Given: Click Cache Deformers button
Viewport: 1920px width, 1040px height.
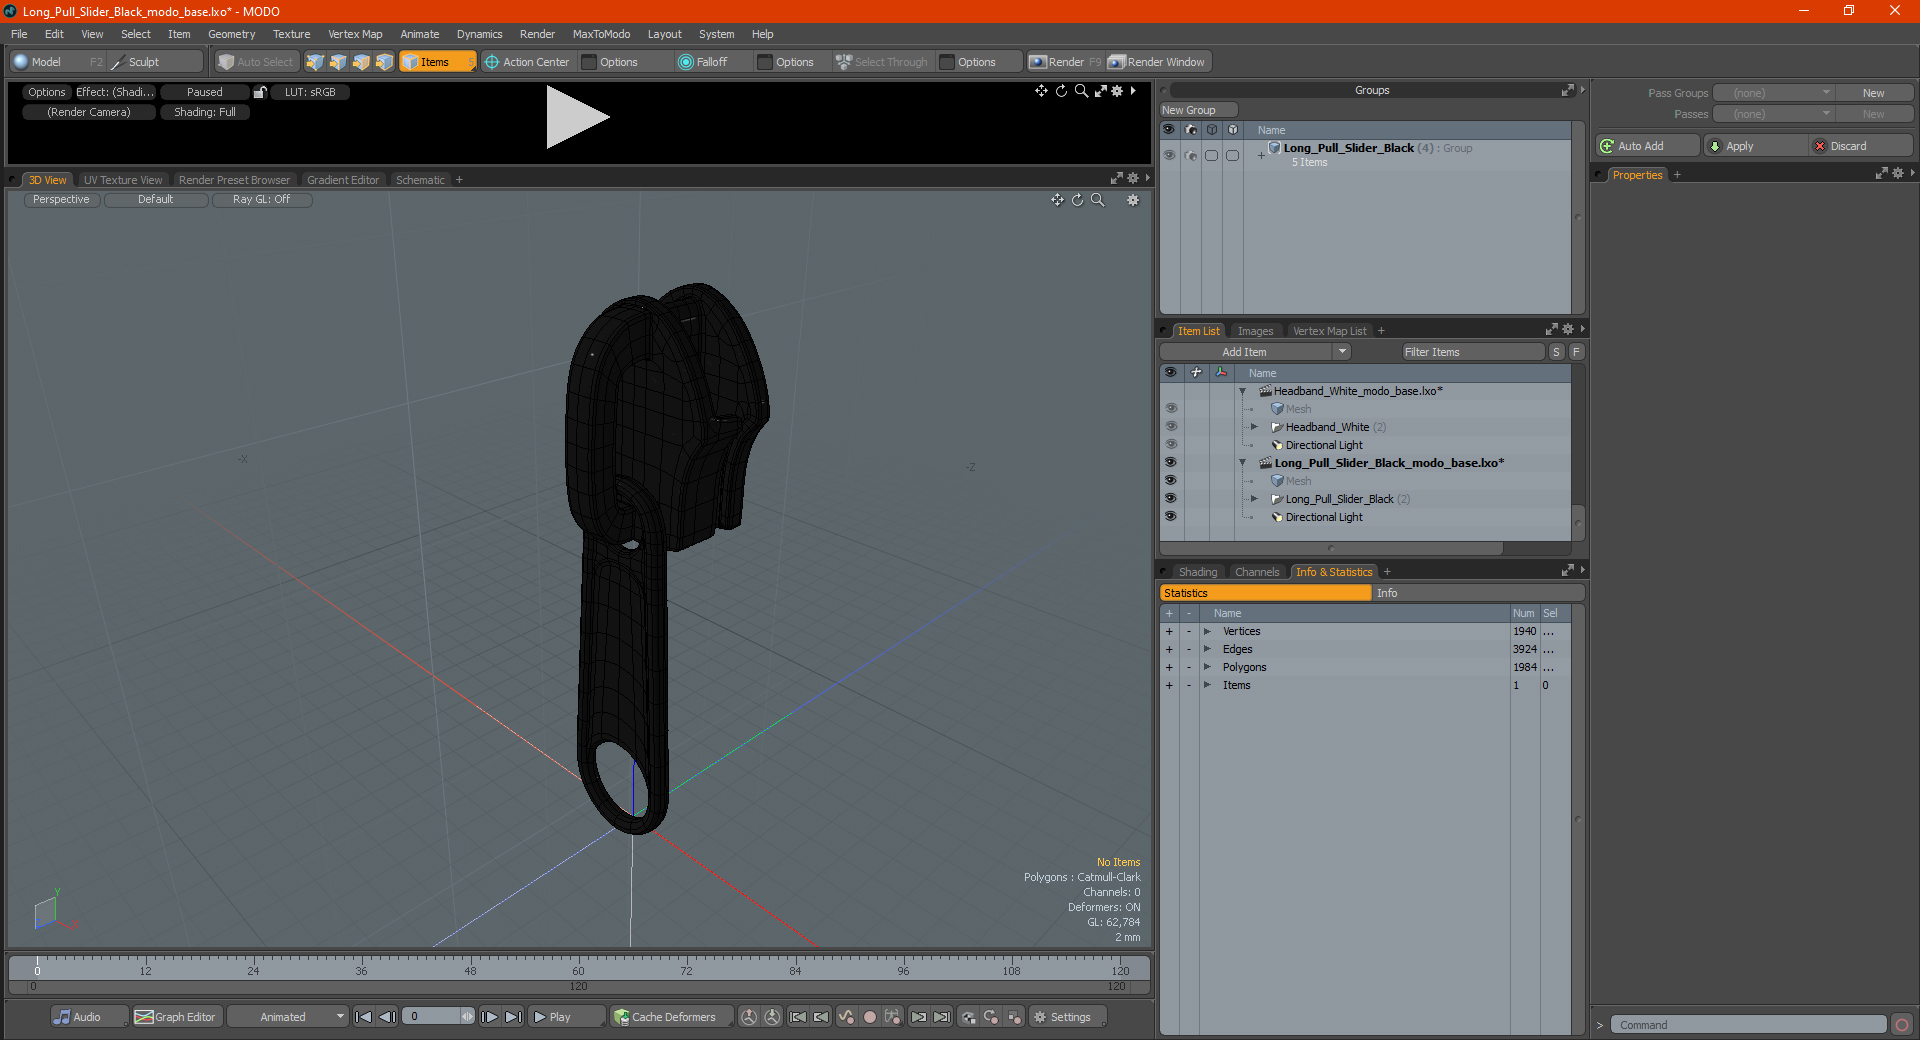Looking at the screenshot, I should pos(670,1017).
